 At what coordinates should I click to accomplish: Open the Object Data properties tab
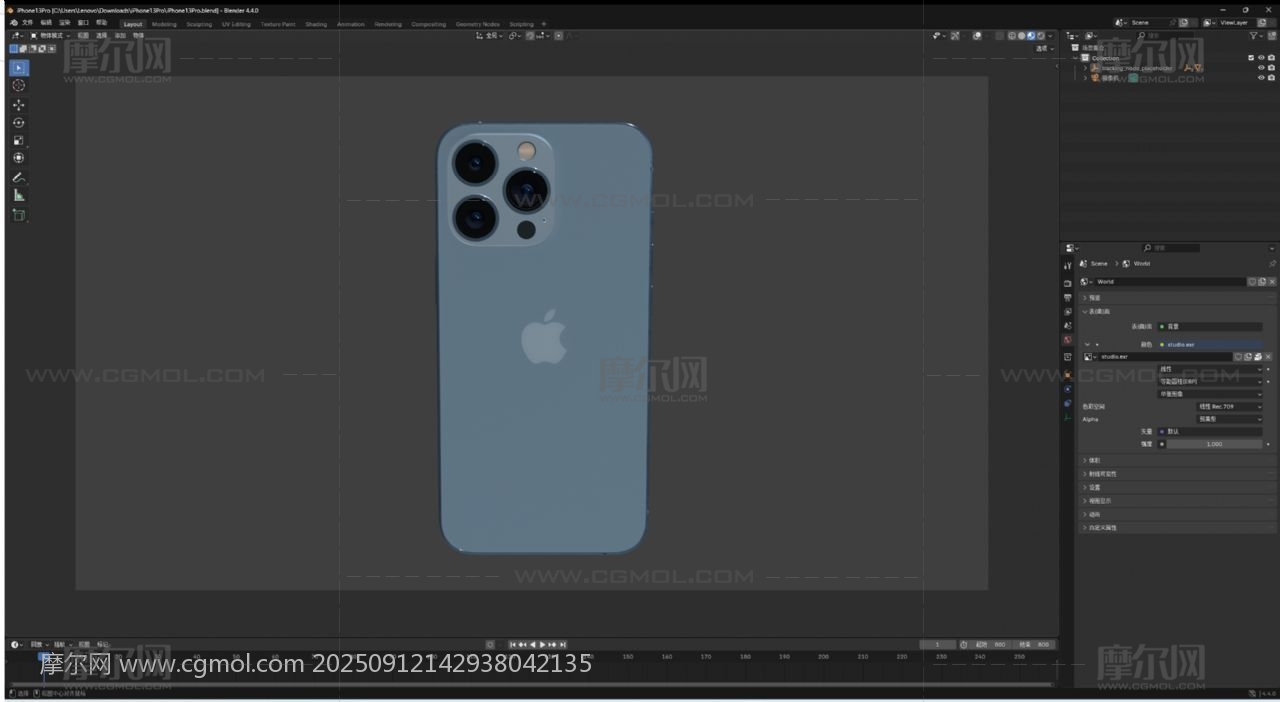[1068, 417]
